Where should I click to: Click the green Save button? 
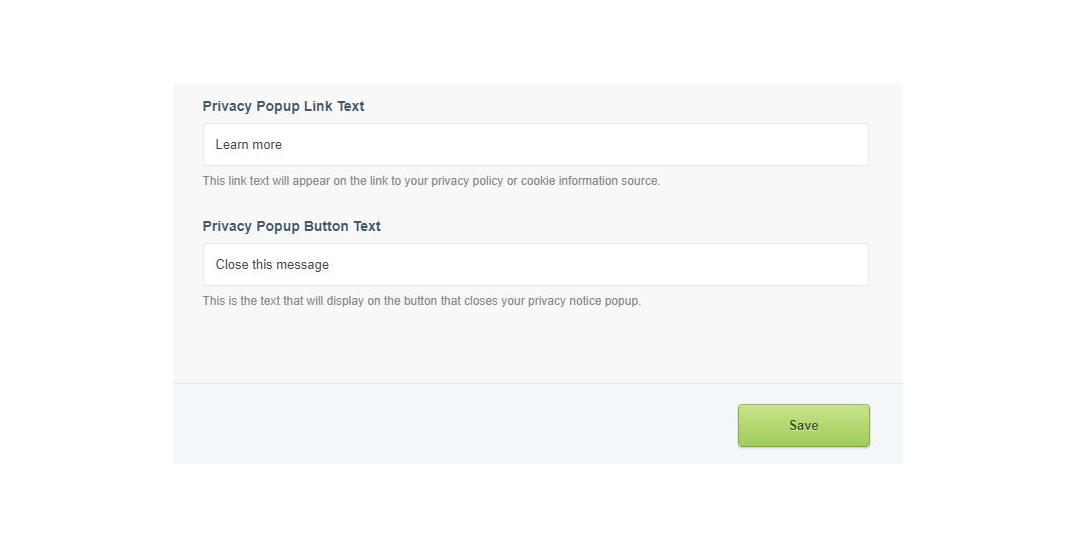[x=803, y=425]
